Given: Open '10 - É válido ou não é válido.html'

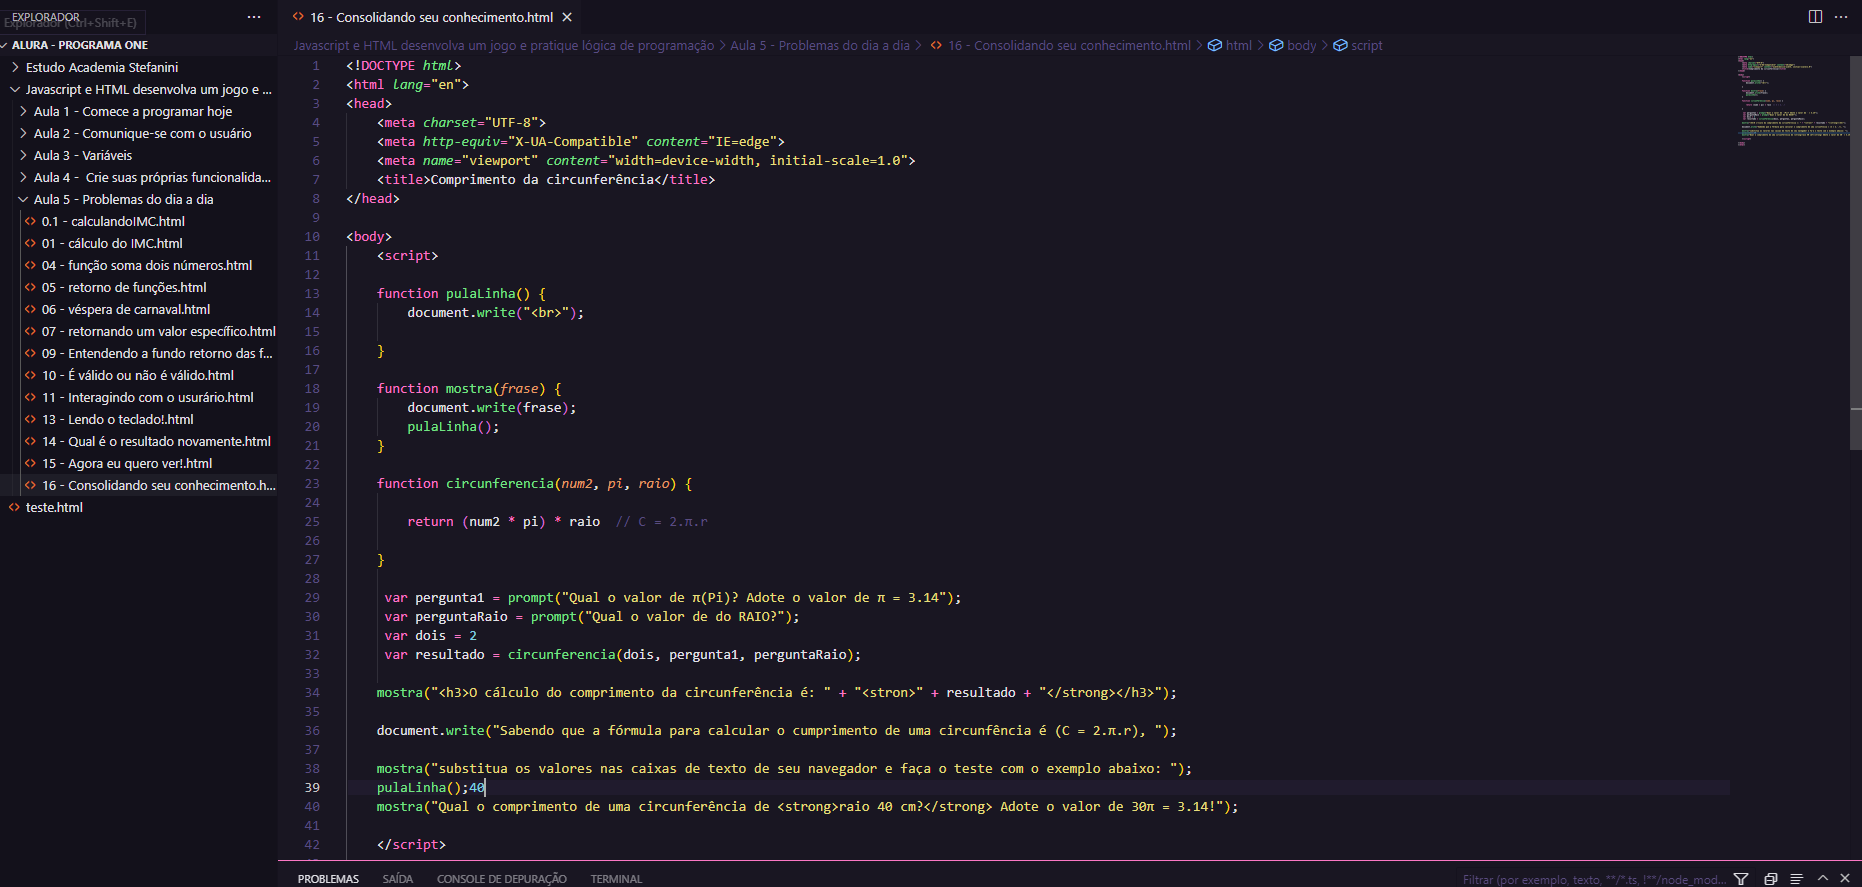Looking at the screenshot, I should pos(139,375).
